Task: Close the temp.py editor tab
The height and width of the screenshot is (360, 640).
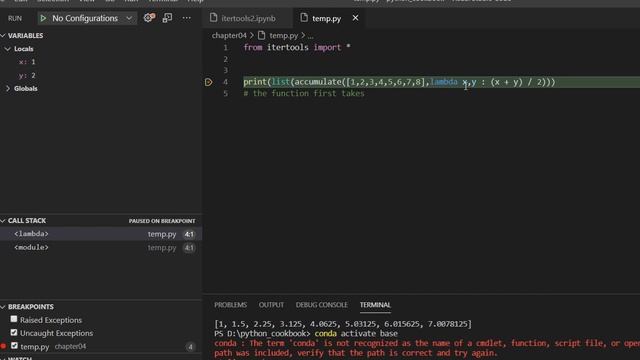Action: 356,18
